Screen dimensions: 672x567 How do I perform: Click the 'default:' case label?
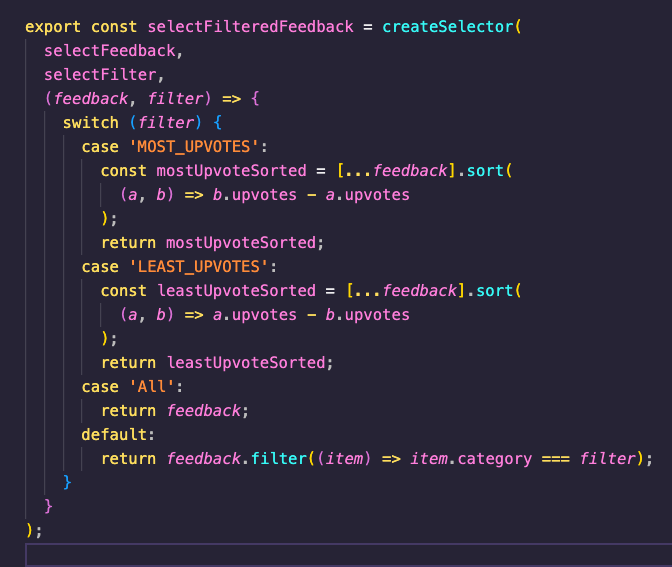(x=118, y=435)
